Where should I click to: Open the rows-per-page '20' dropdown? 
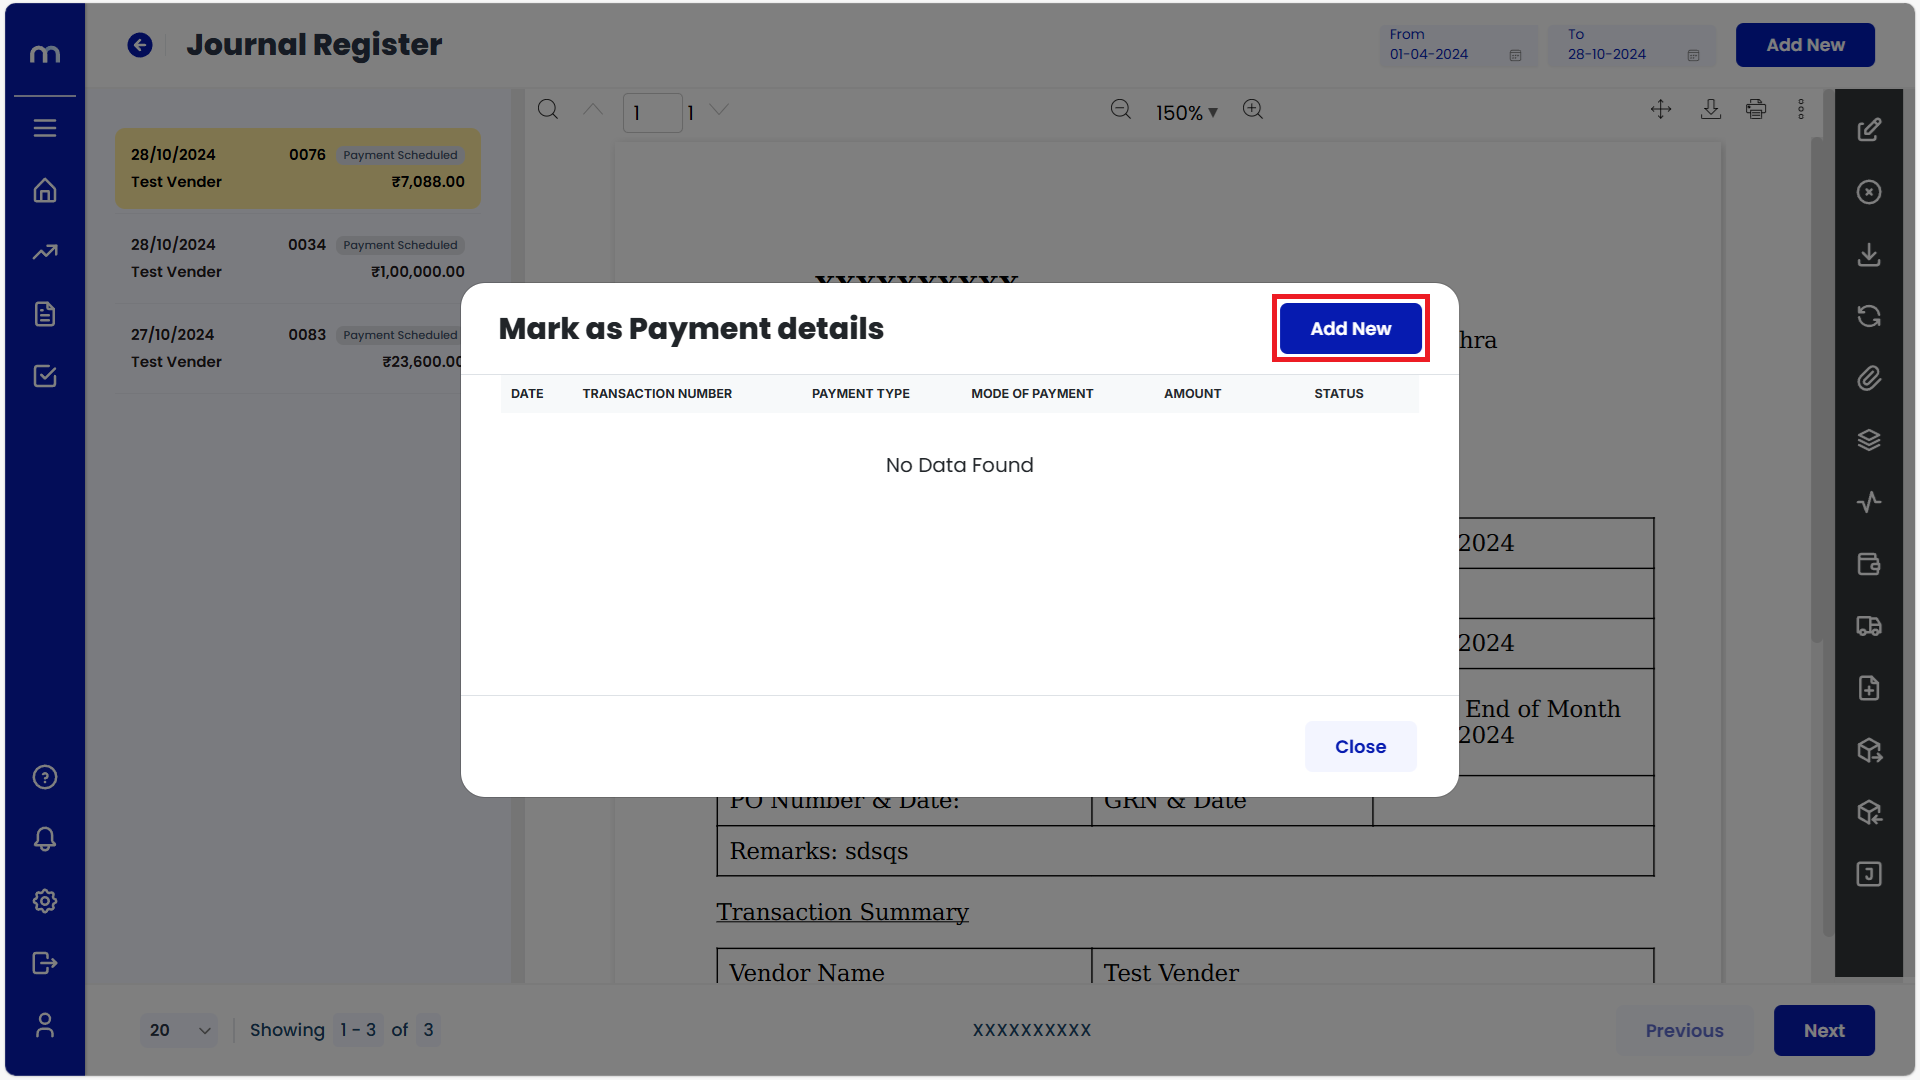178,1030
